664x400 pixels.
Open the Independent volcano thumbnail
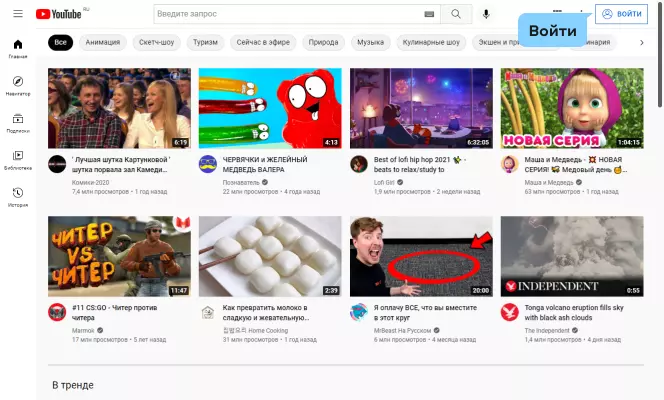click(572, 257)
